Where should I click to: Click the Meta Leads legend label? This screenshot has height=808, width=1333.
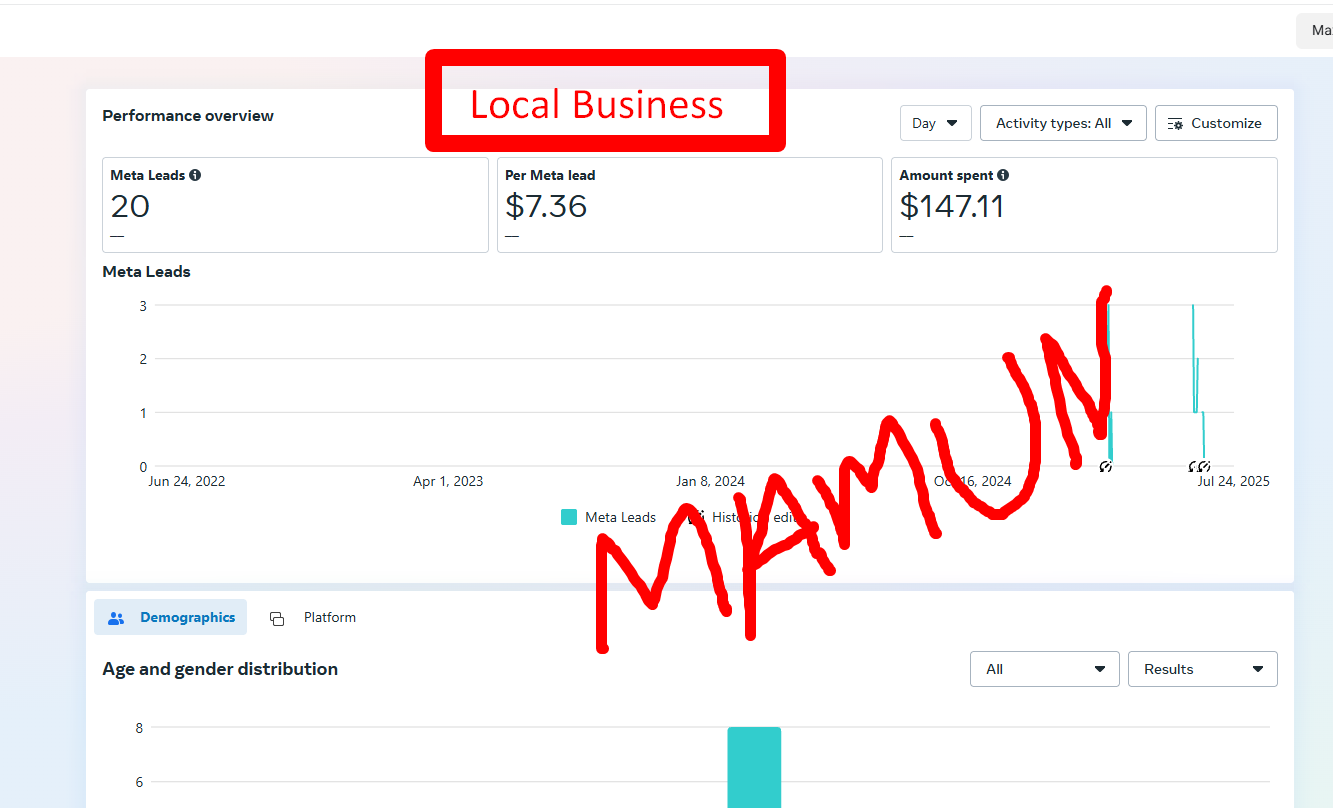click(620, 517)
